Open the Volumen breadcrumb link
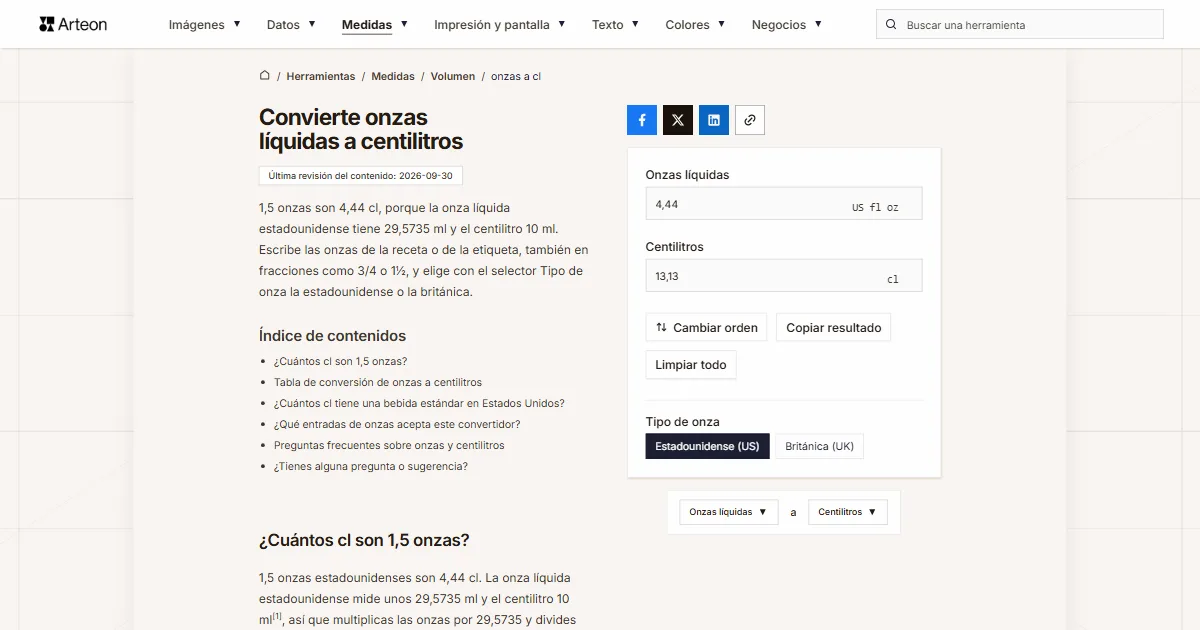This screenshot has width=1200, height=630. tap(453, 76)
